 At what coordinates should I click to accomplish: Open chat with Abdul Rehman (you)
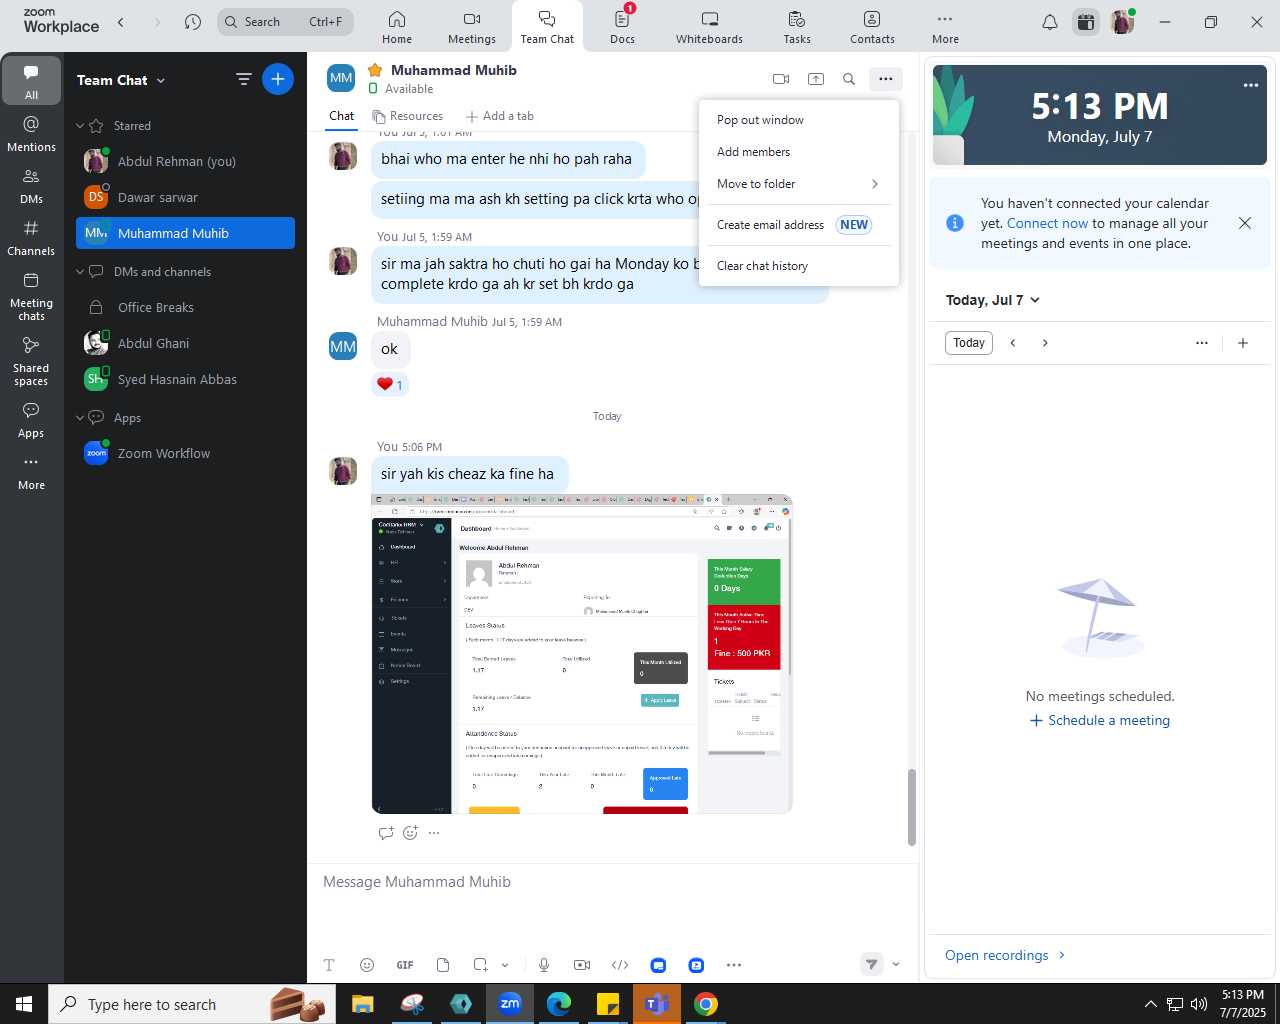[185, 161]
